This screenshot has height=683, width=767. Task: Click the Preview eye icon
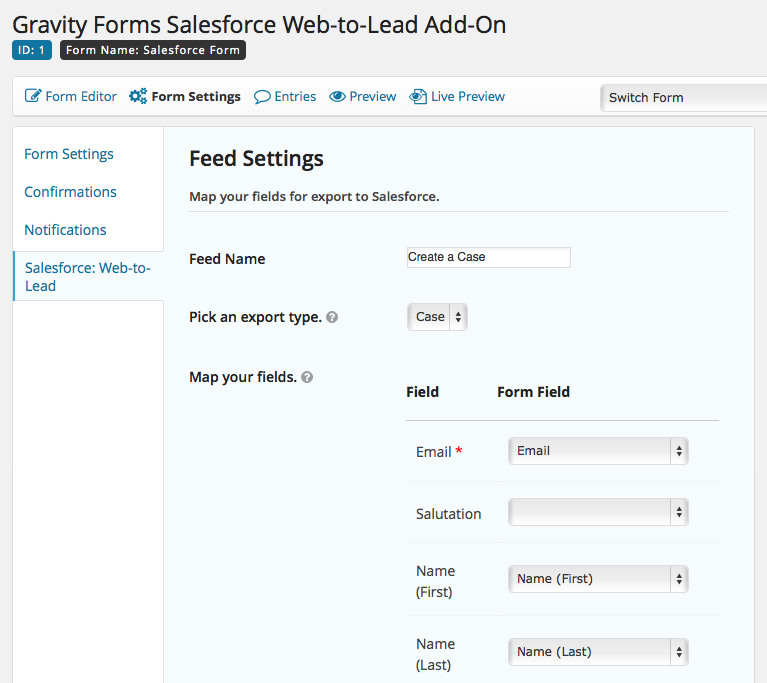(337, 97)
